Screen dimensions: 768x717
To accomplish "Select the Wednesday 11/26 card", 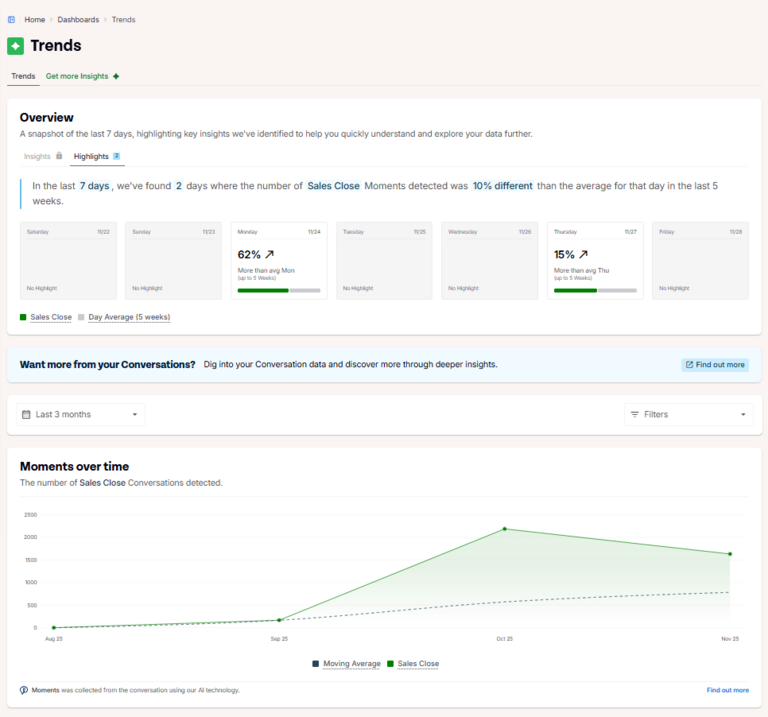I will 490,261.
